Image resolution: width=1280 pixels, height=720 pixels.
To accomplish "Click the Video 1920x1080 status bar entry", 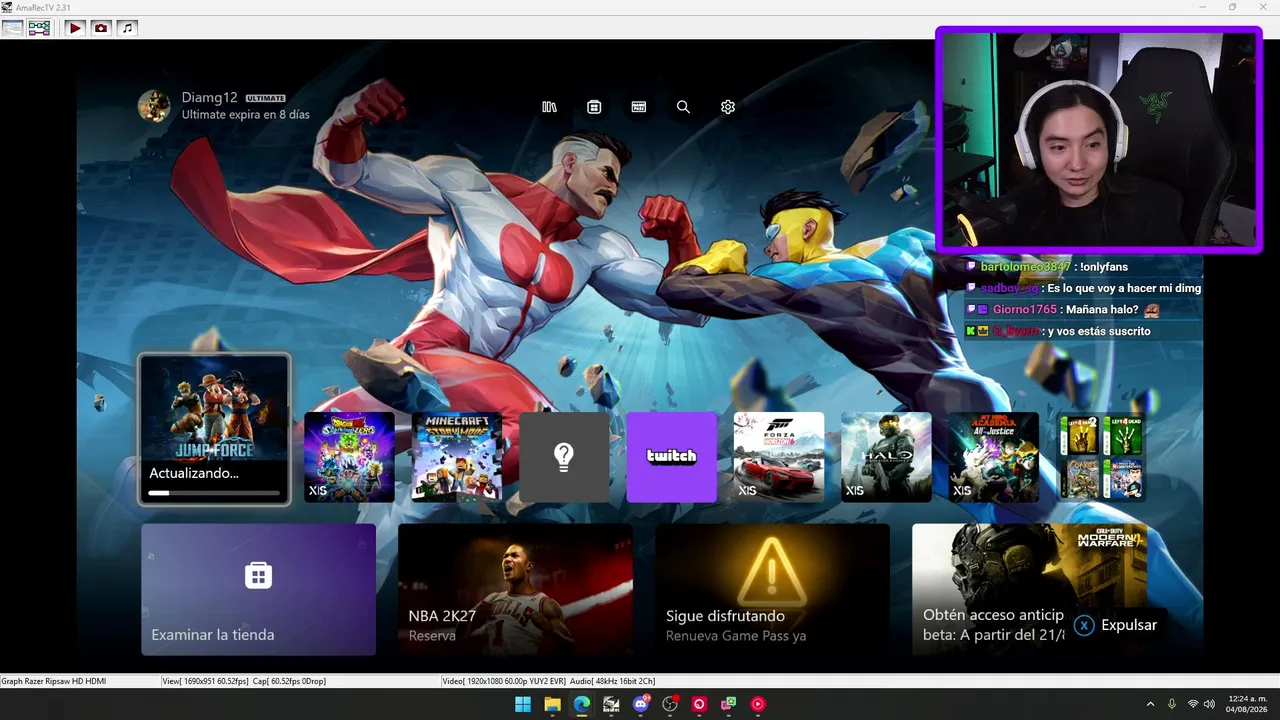I will click(x=504, y=681).
